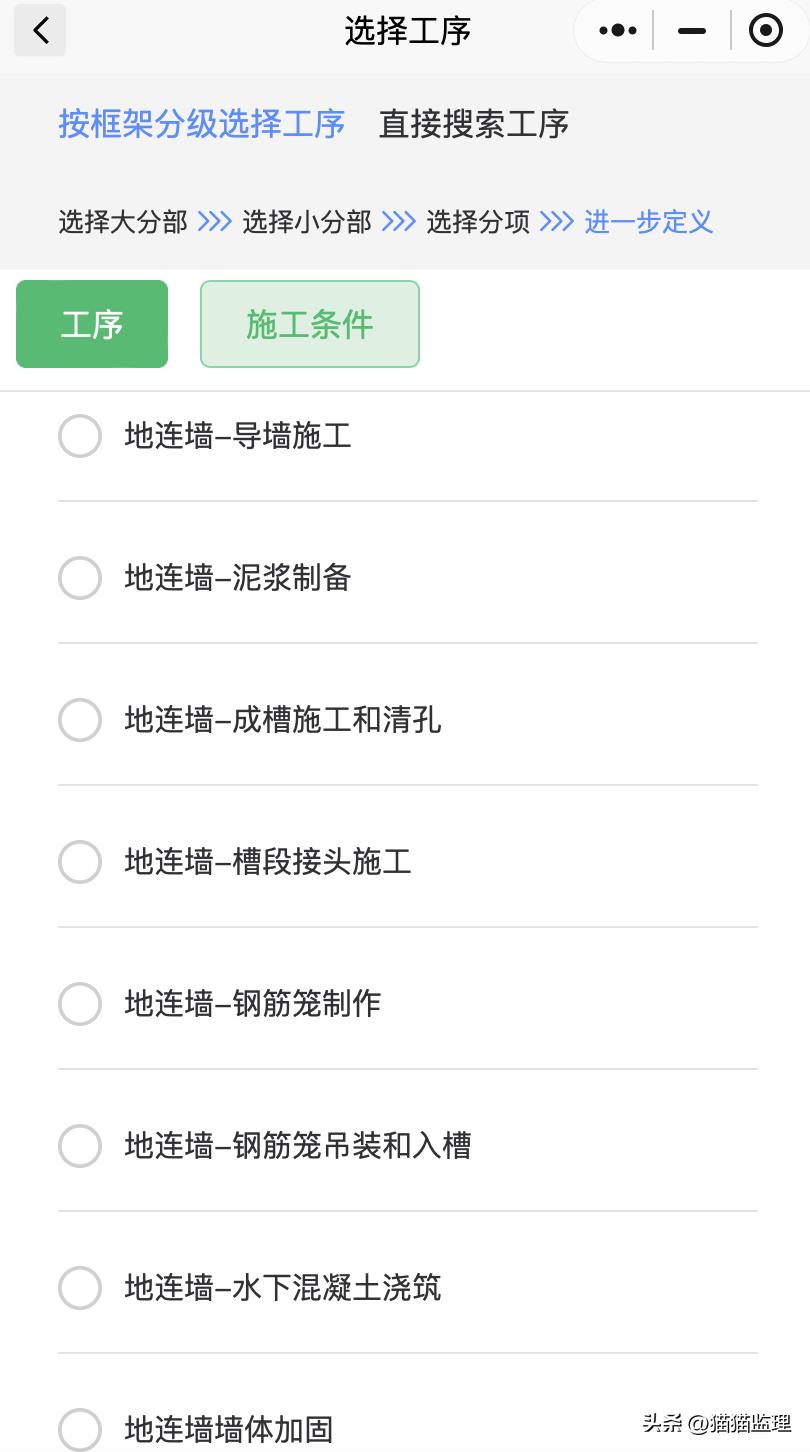Image resolution: width=810 pixels, height=1452 pixels.
Task: Click the green 工序 button
Action: 92,324
